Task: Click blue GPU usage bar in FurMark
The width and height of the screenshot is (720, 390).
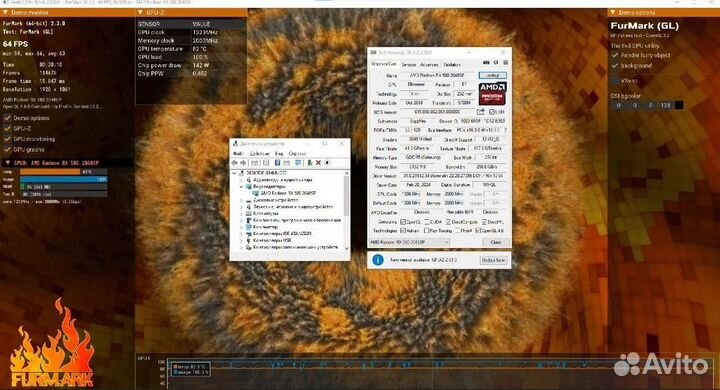Action: point(63,179)
